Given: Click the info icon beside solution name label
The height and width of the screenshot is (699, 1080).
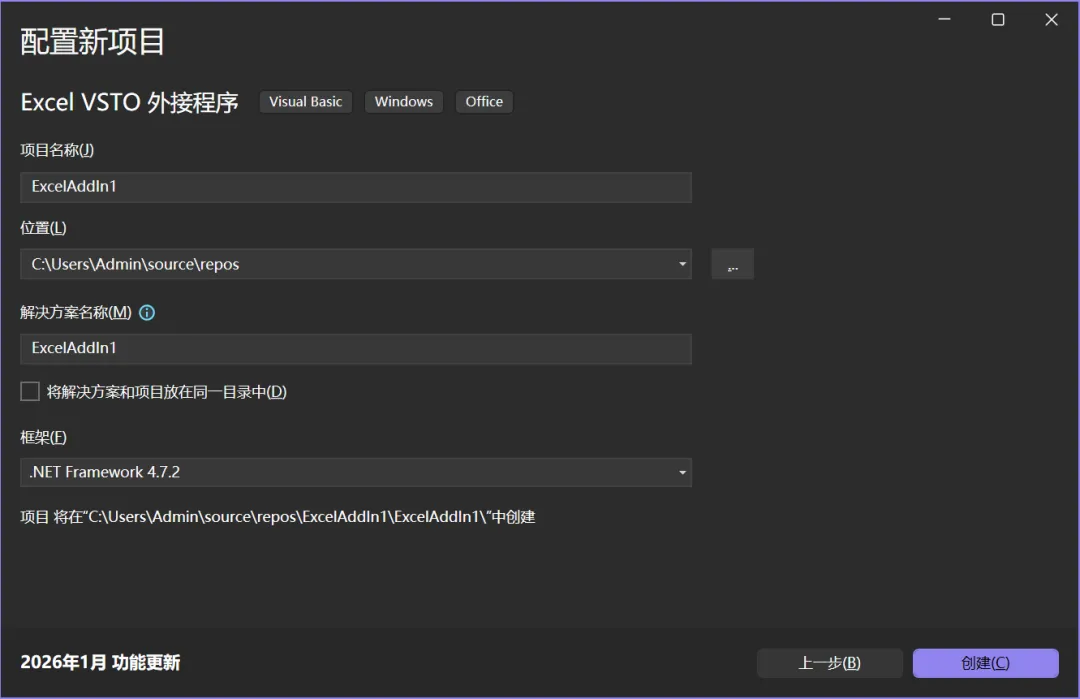Looking at the screenshot, I should [147, 313].
